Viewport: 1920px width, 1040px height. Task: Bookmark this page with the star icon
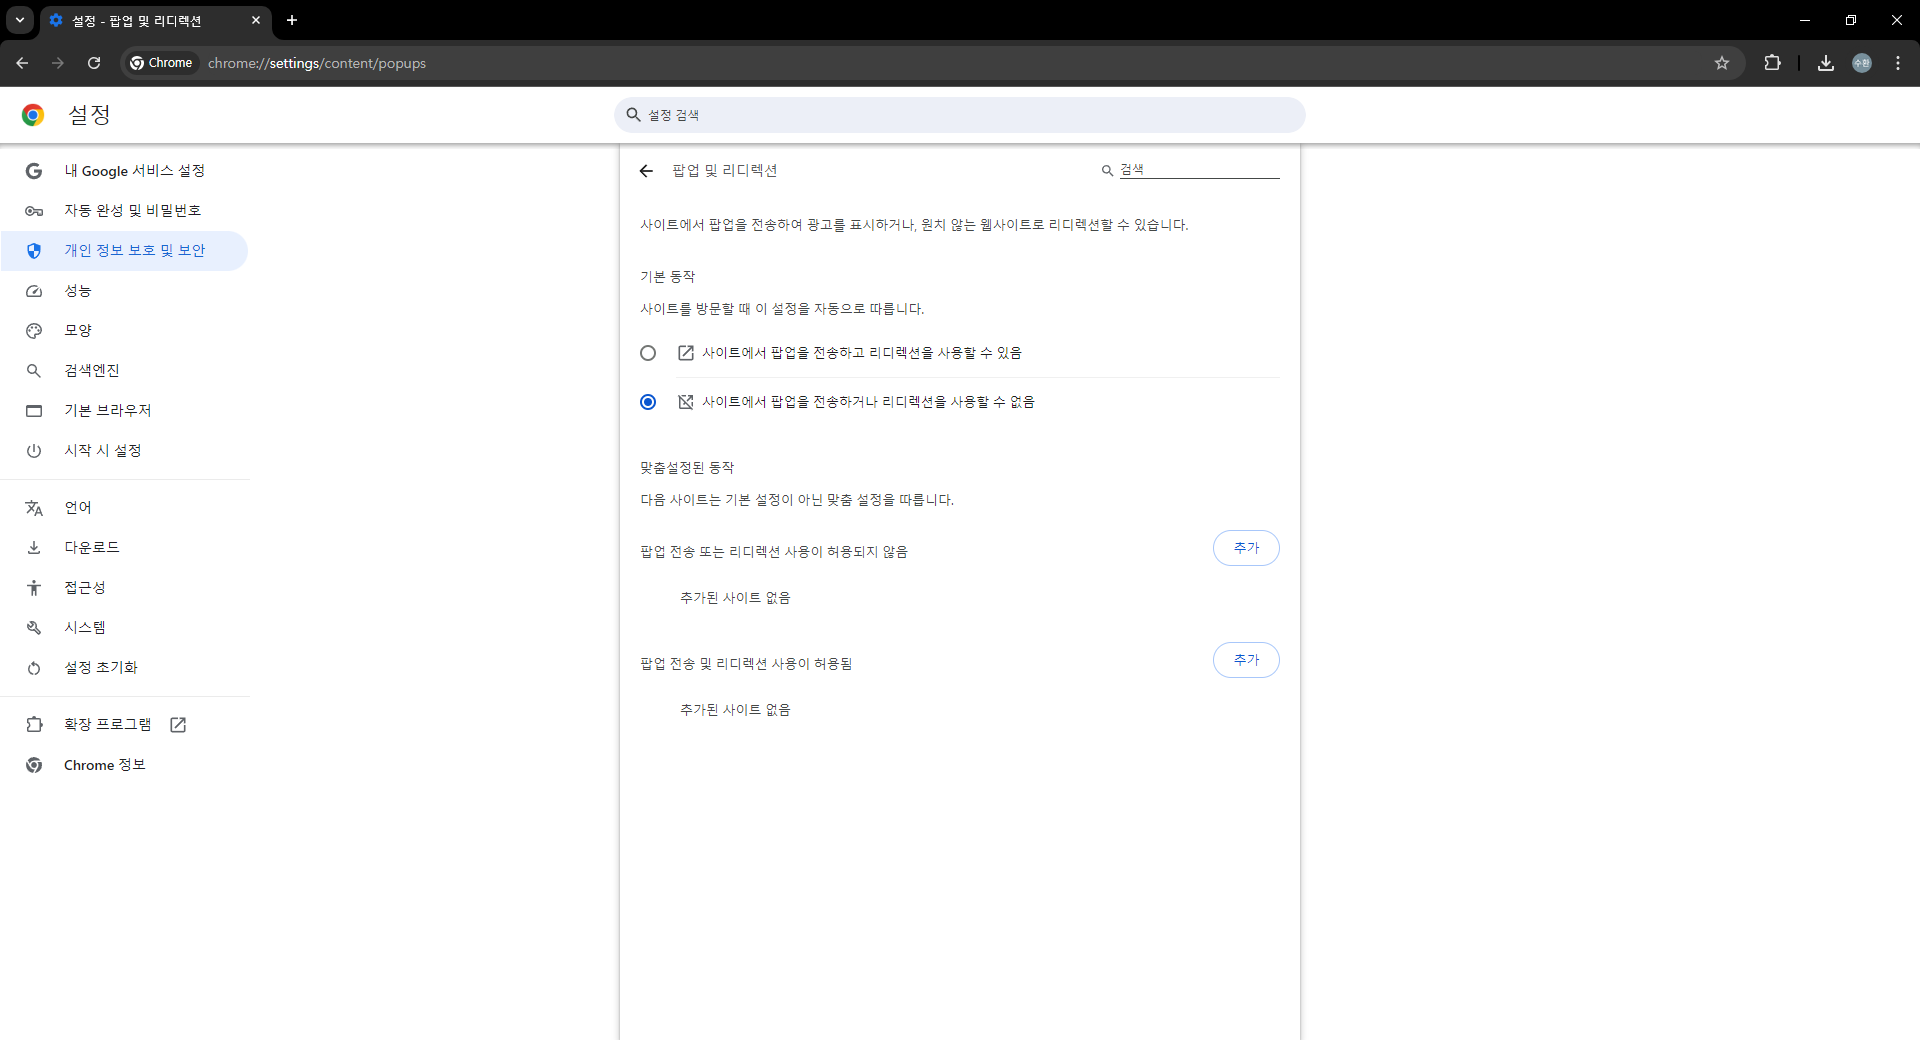tap(1721, 63)
